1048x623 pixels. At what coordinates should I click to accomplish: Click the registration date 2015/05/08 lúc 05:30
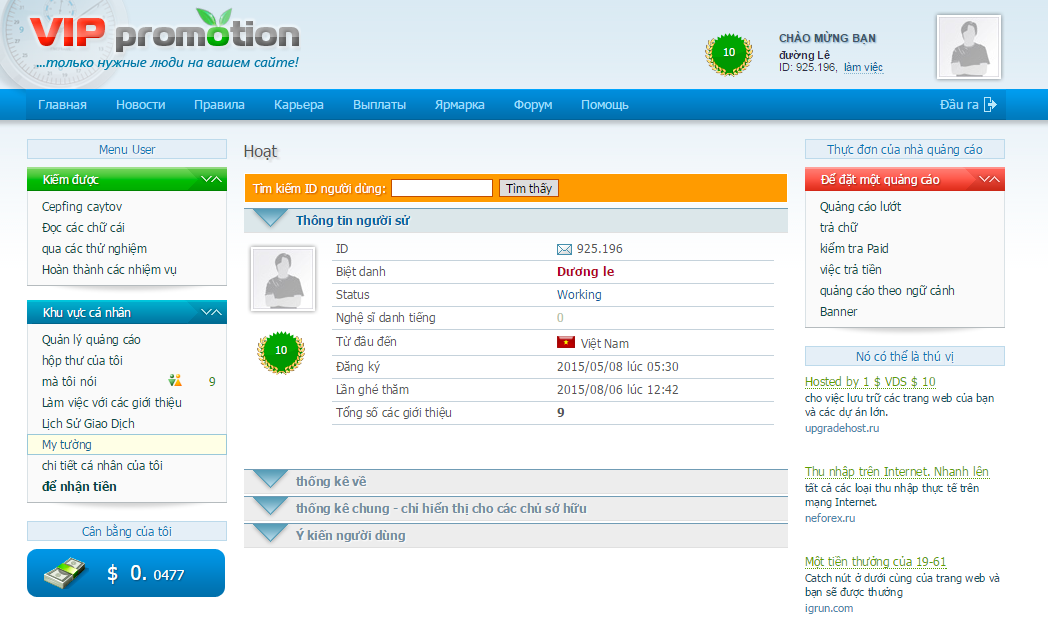(618, 367)
